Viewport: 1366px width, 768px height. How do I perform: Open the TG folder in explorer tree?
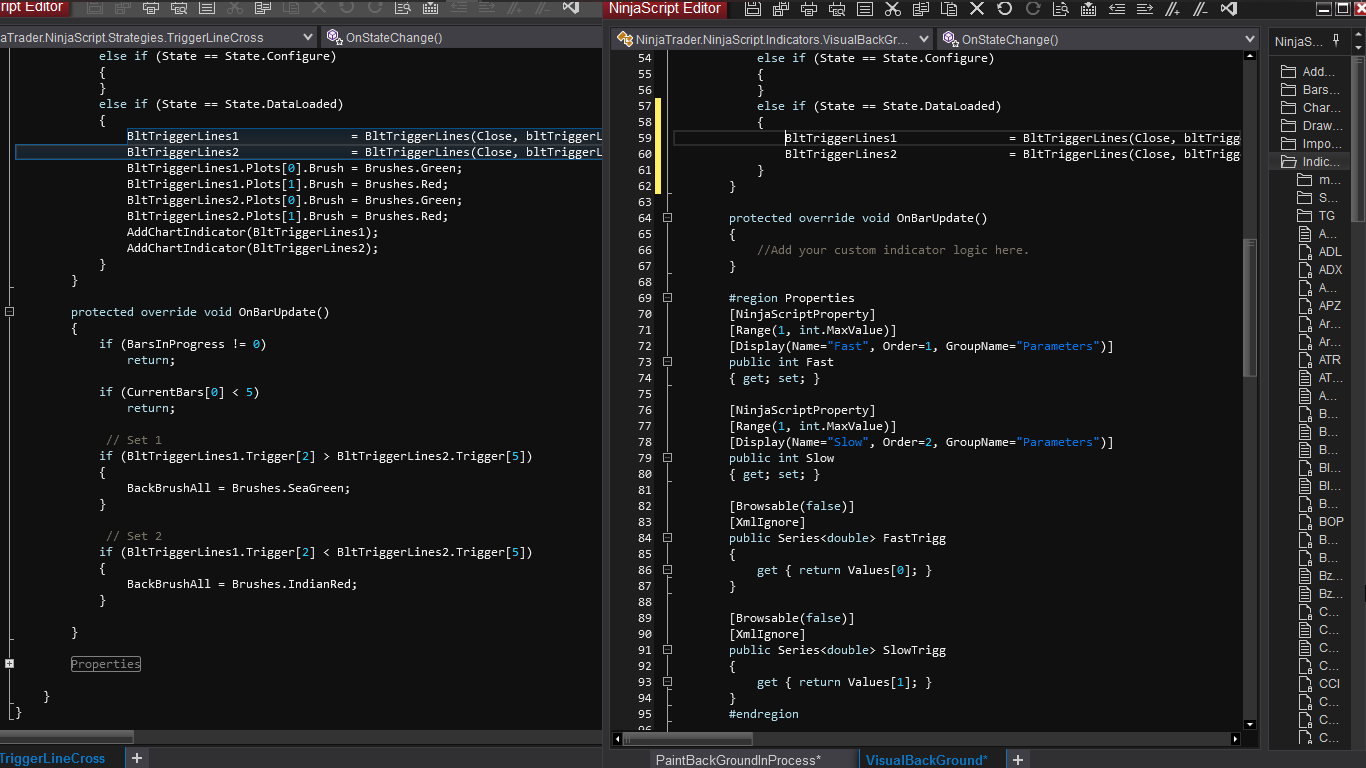(1326, 216)
